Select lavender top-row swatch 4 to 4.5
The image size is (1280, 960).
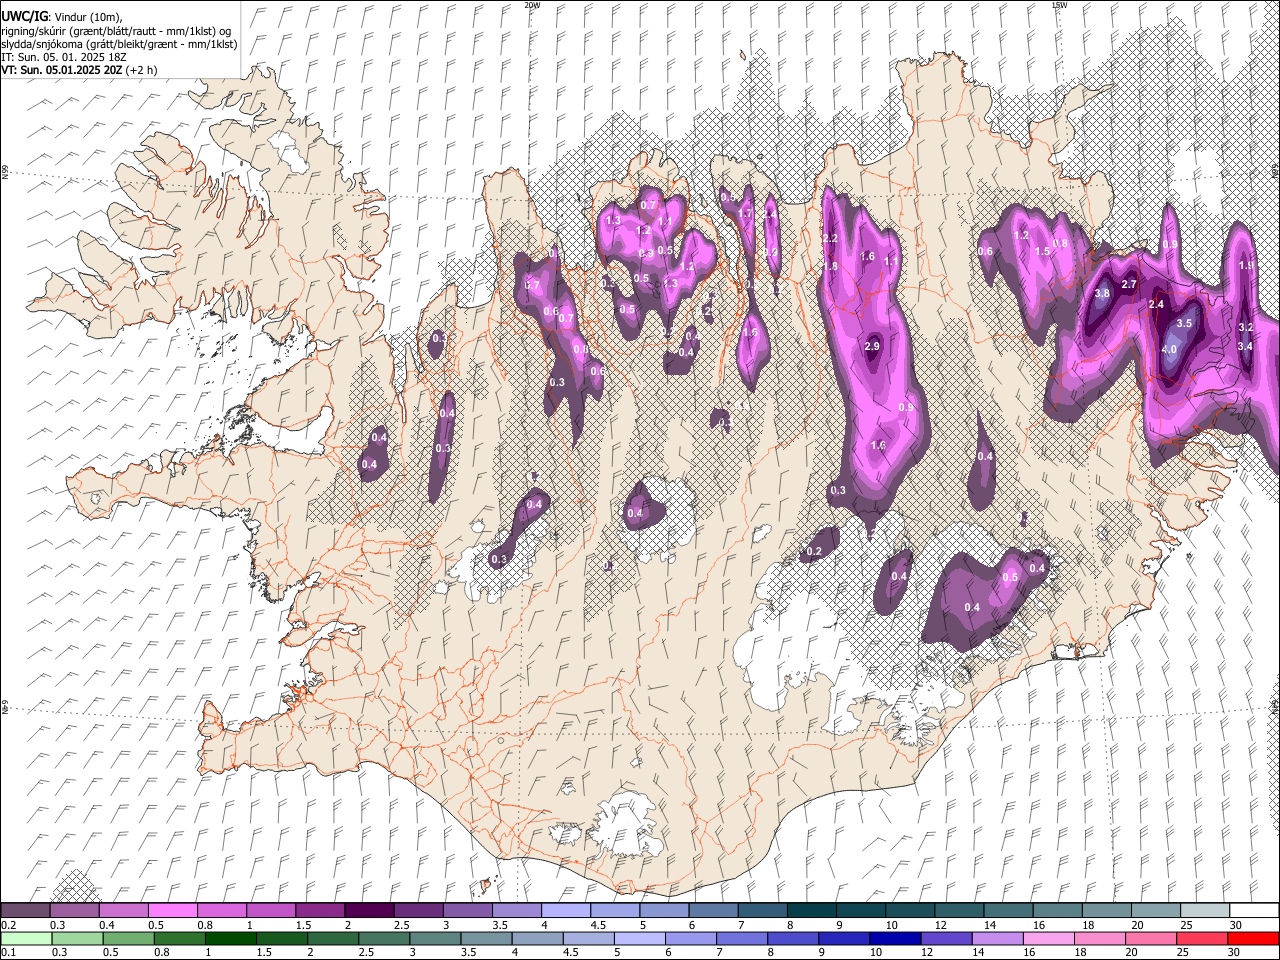(565, 910)
